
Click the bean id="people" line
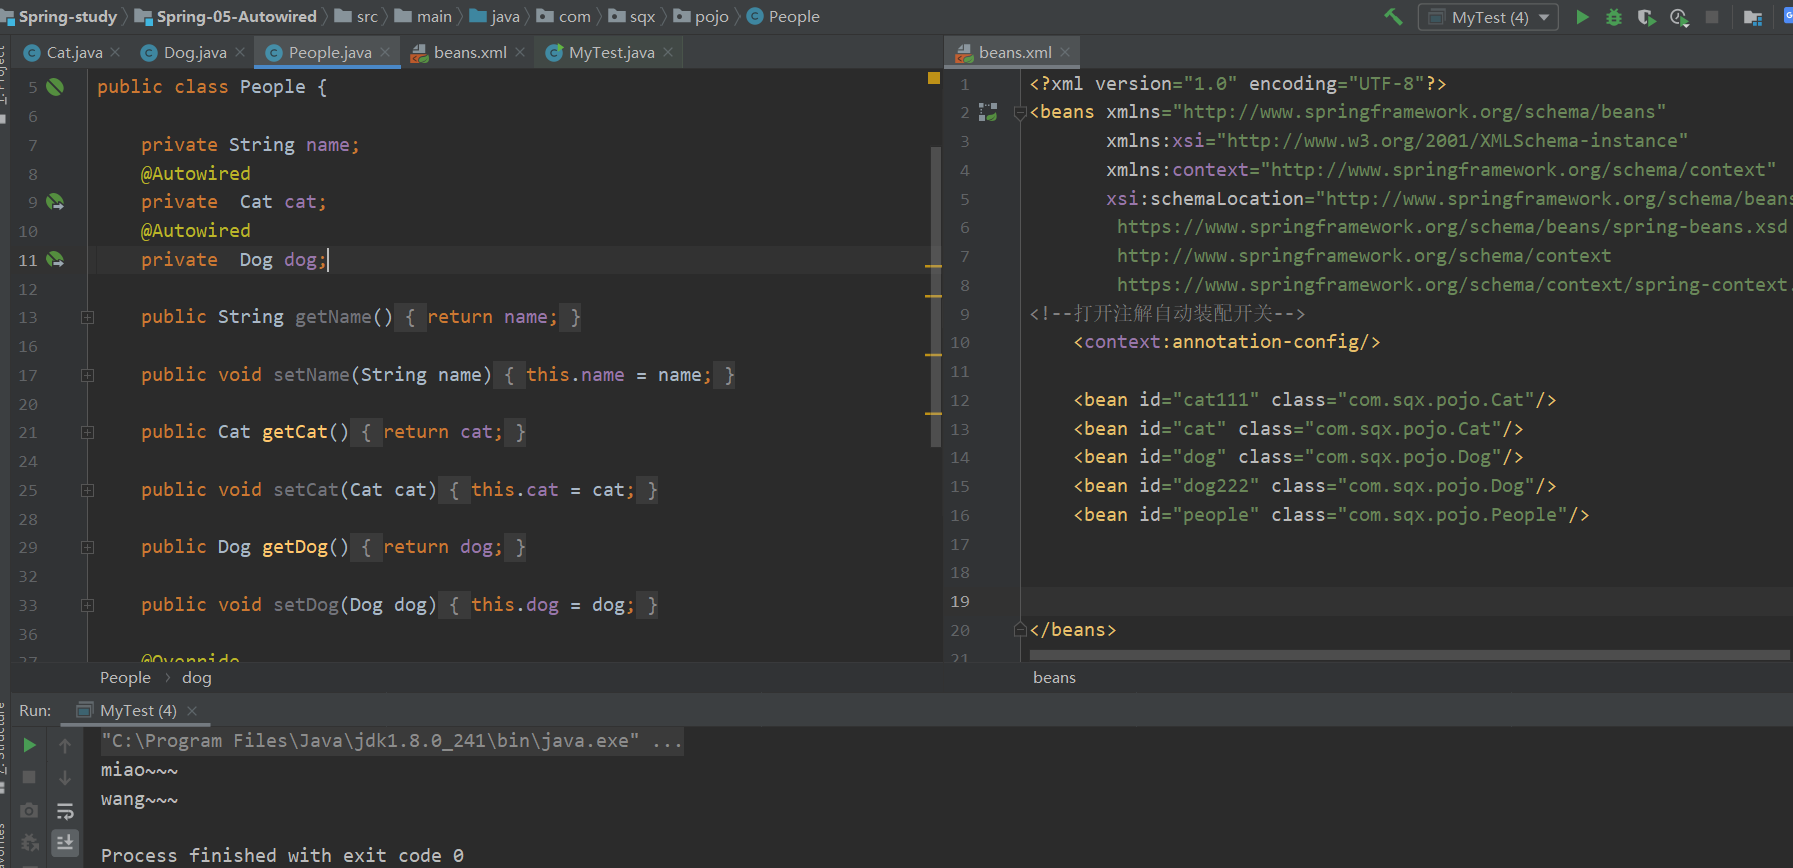1332,515
